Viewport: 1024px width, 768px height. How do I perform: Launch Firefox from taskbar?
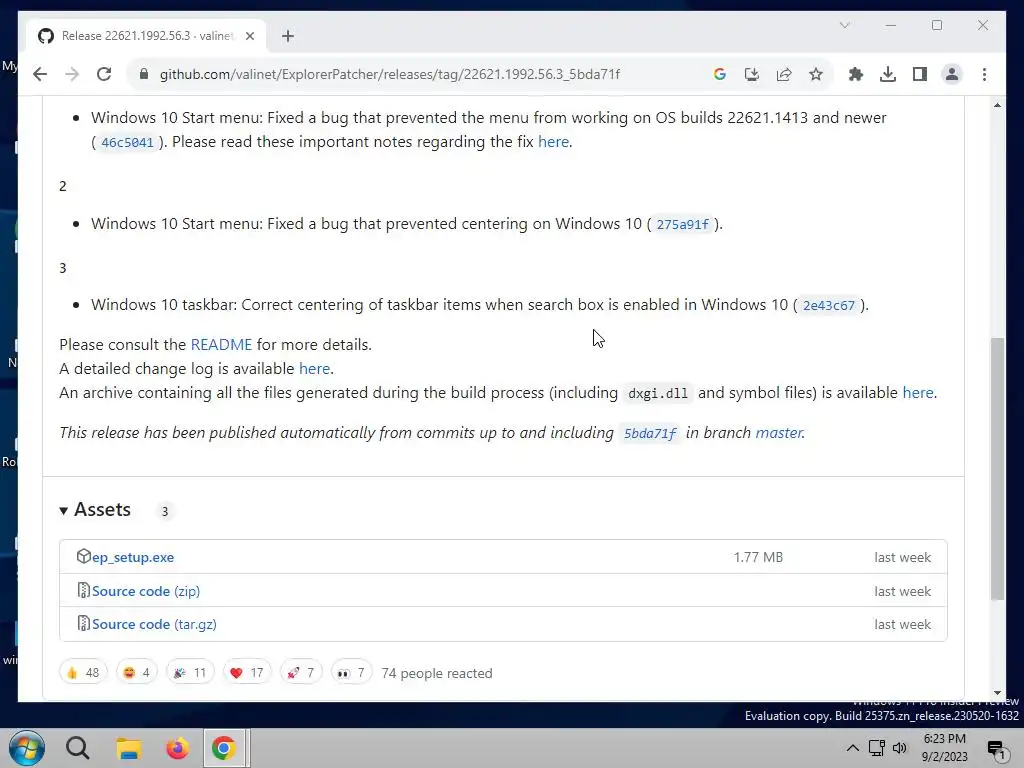[x=176, y=748]
